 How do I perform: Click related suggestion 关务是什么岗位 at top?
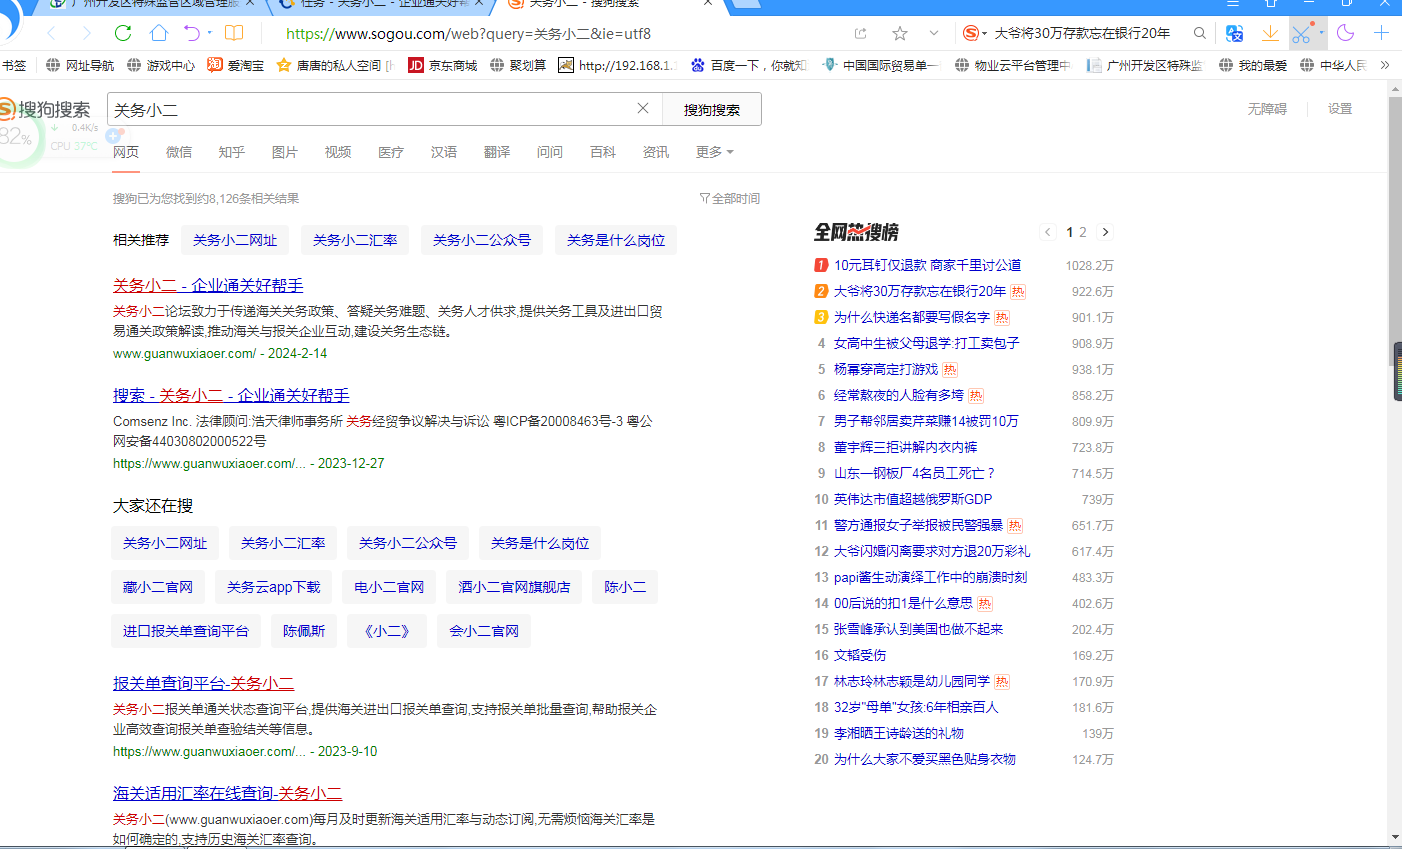[616, 240]
